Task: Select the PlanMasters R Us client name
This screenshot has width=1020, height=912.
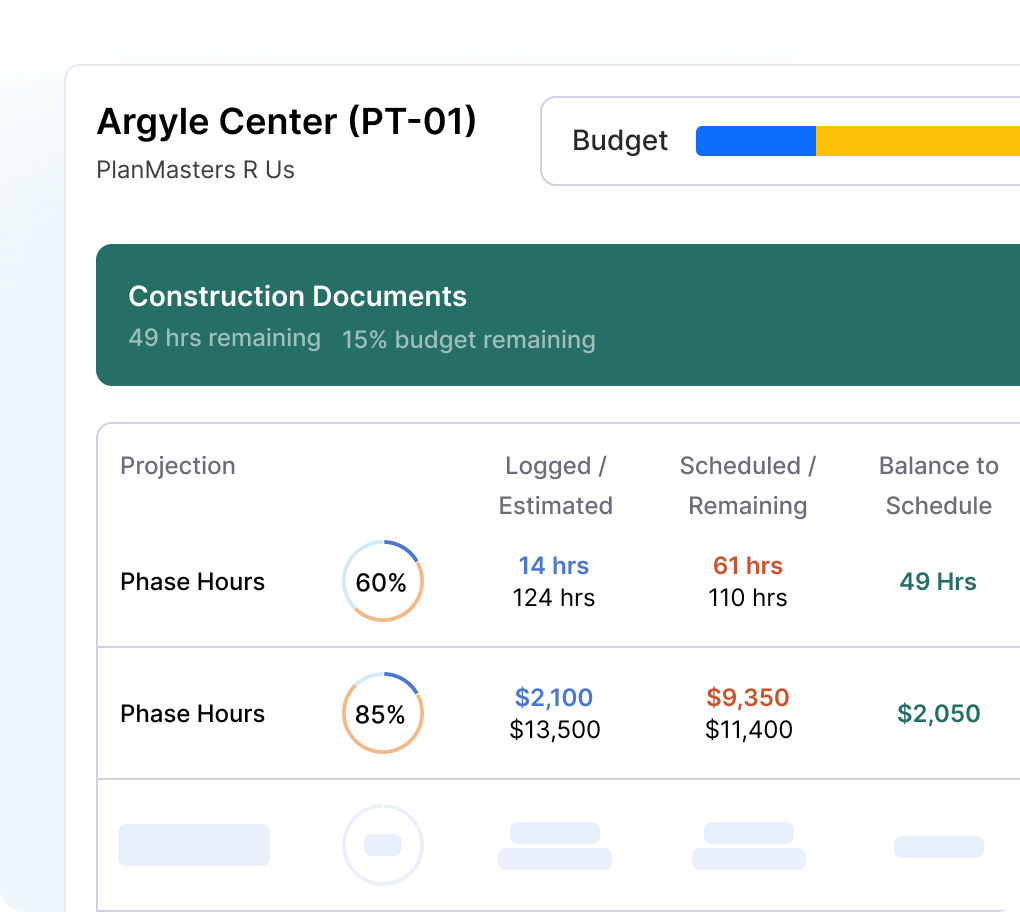Action: 195,170
